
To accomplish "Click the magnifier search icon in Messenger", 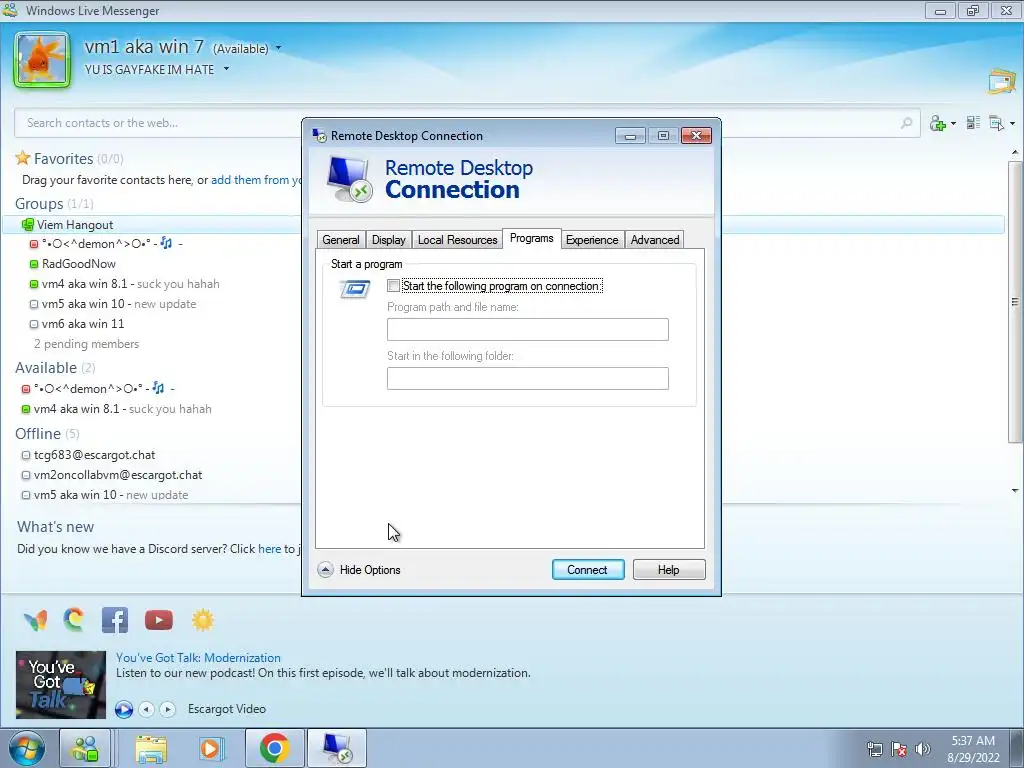I will point(906,123).
